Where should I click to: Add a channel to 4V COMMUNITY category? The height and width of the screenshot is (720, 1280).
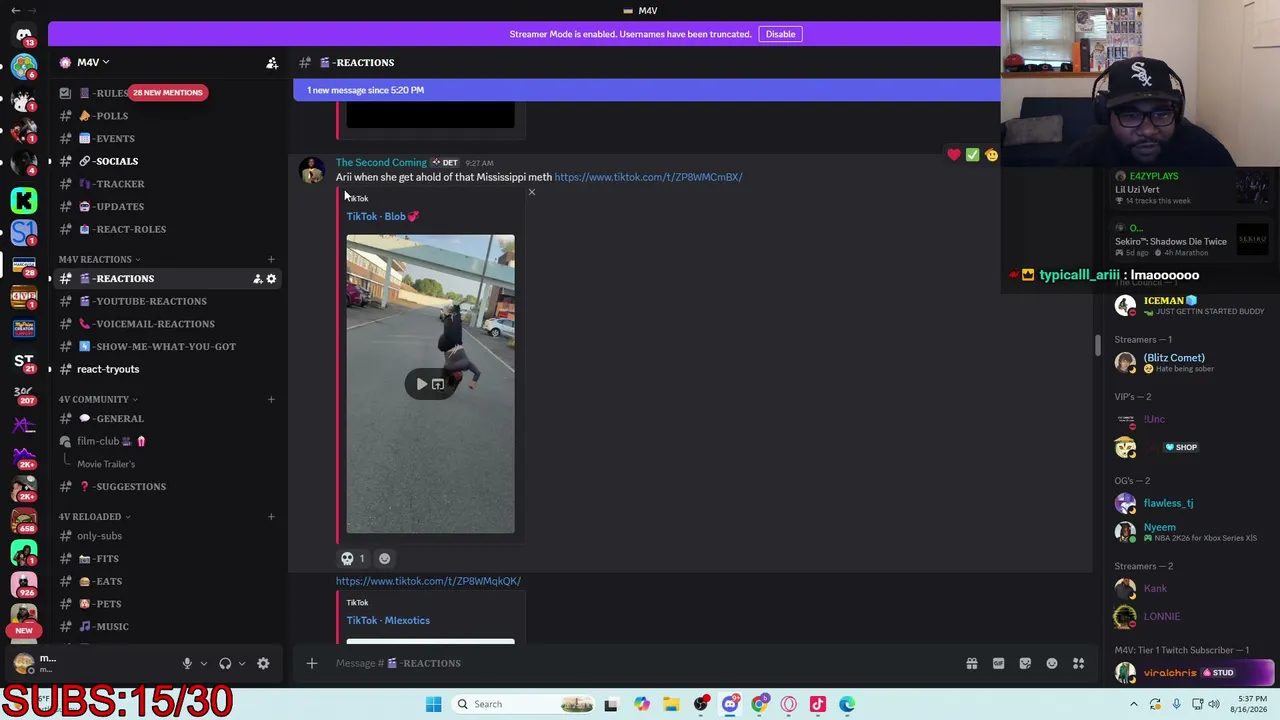(x=271, y=400)
